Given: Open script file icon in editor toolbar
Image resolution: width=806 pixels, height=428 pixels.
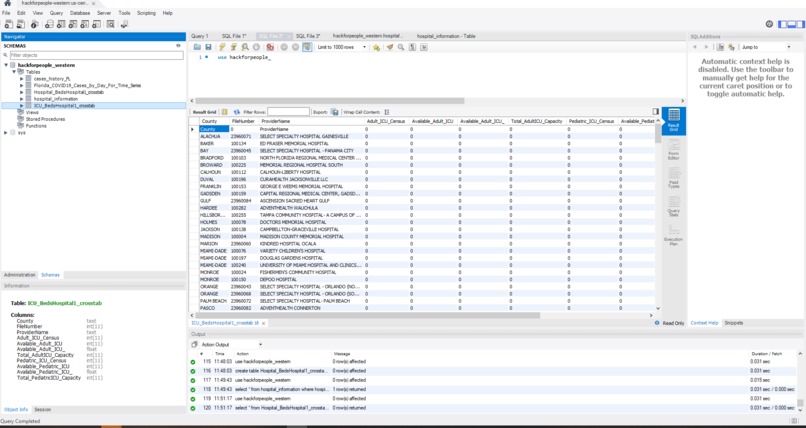Looking at the screenshot, I should (x=197, y=47).
